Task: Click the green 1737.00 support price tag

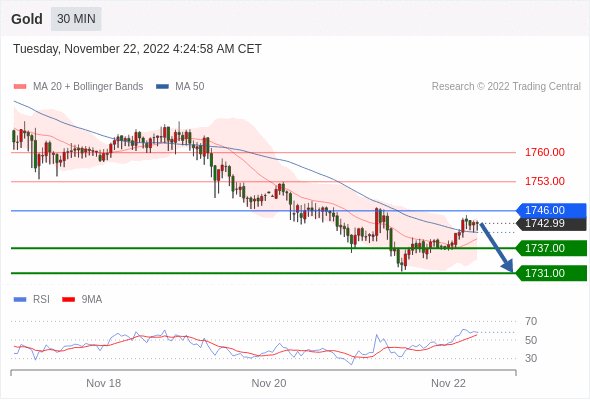Action: point(552,248)
